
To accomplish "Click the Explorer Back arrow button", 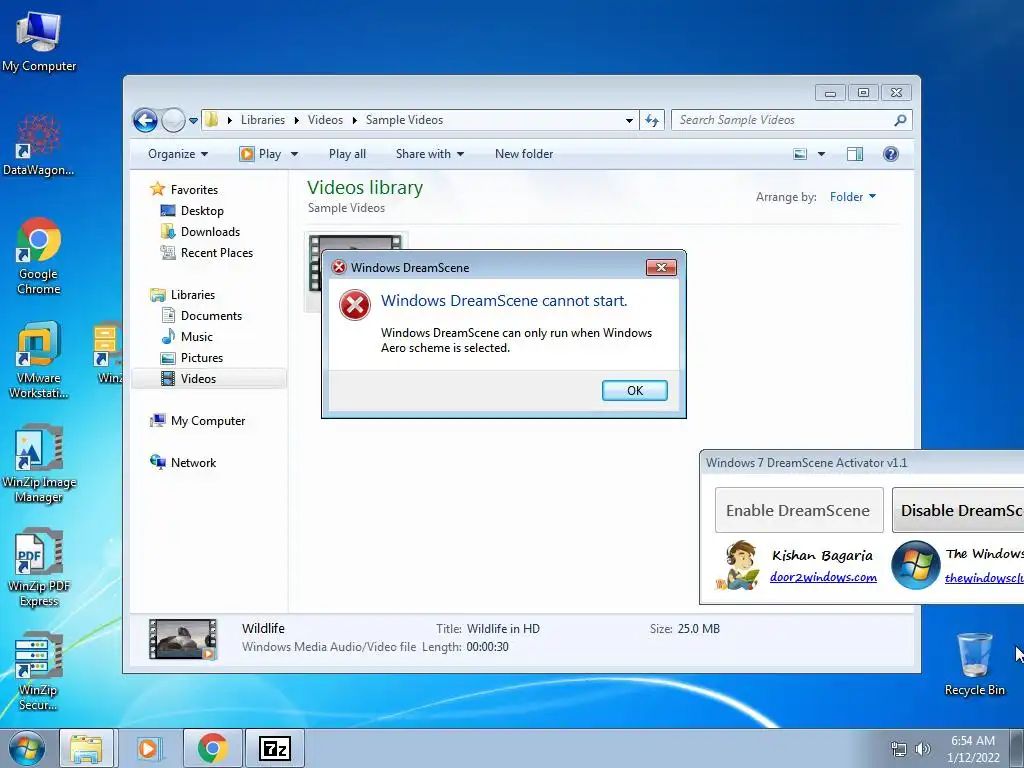I will (x=145, y=120).
